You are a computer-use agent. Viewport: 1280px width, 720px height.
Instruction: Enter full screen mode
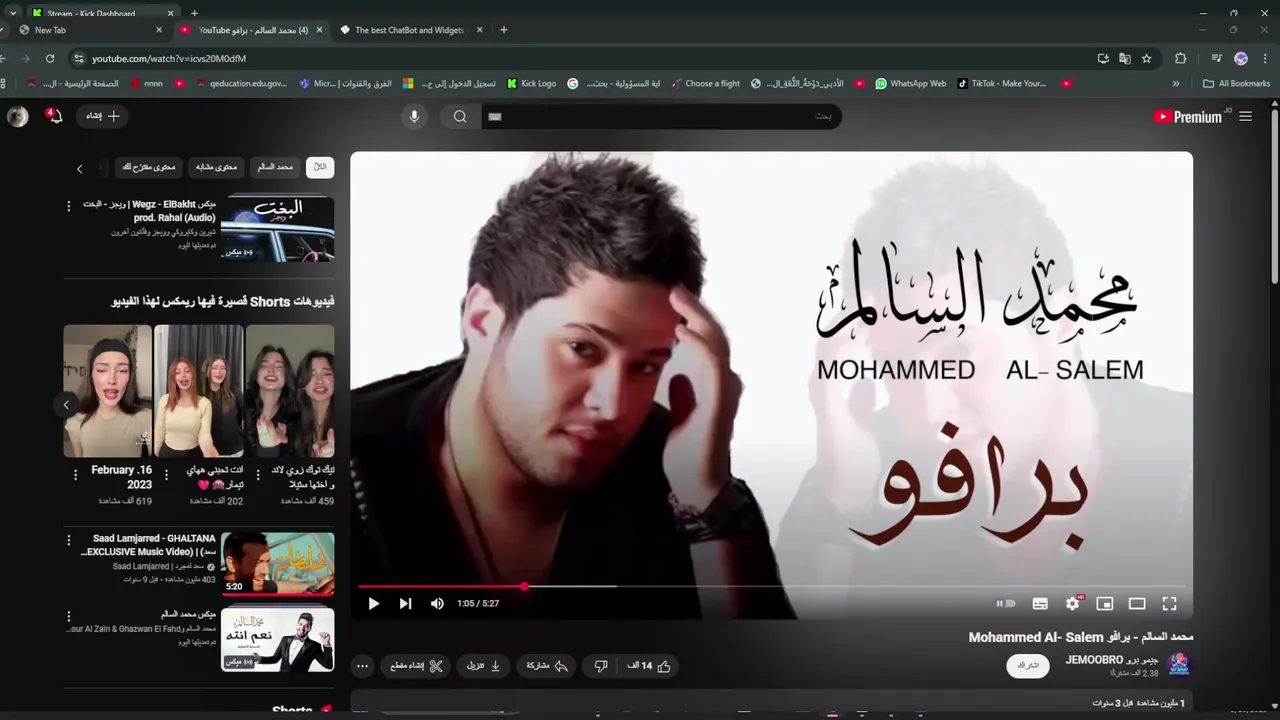coord(1169,603)
